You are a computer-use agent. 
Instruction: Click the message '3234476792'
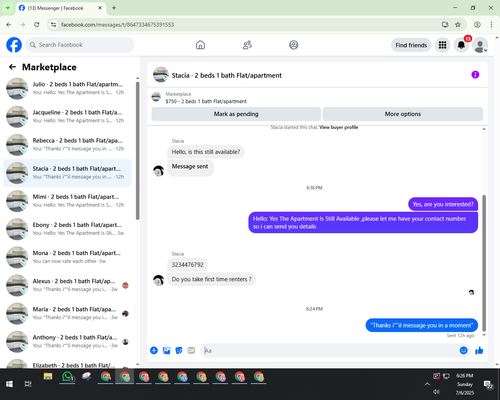[187, 265]
